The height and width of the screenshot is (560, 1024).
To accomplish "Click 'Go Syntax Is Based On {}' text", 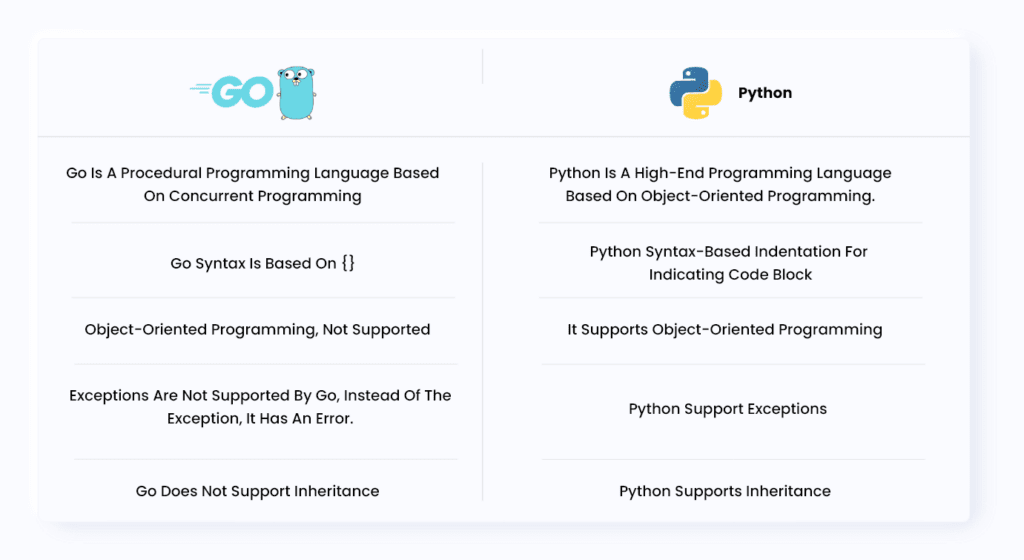I will tap(263, 263).
